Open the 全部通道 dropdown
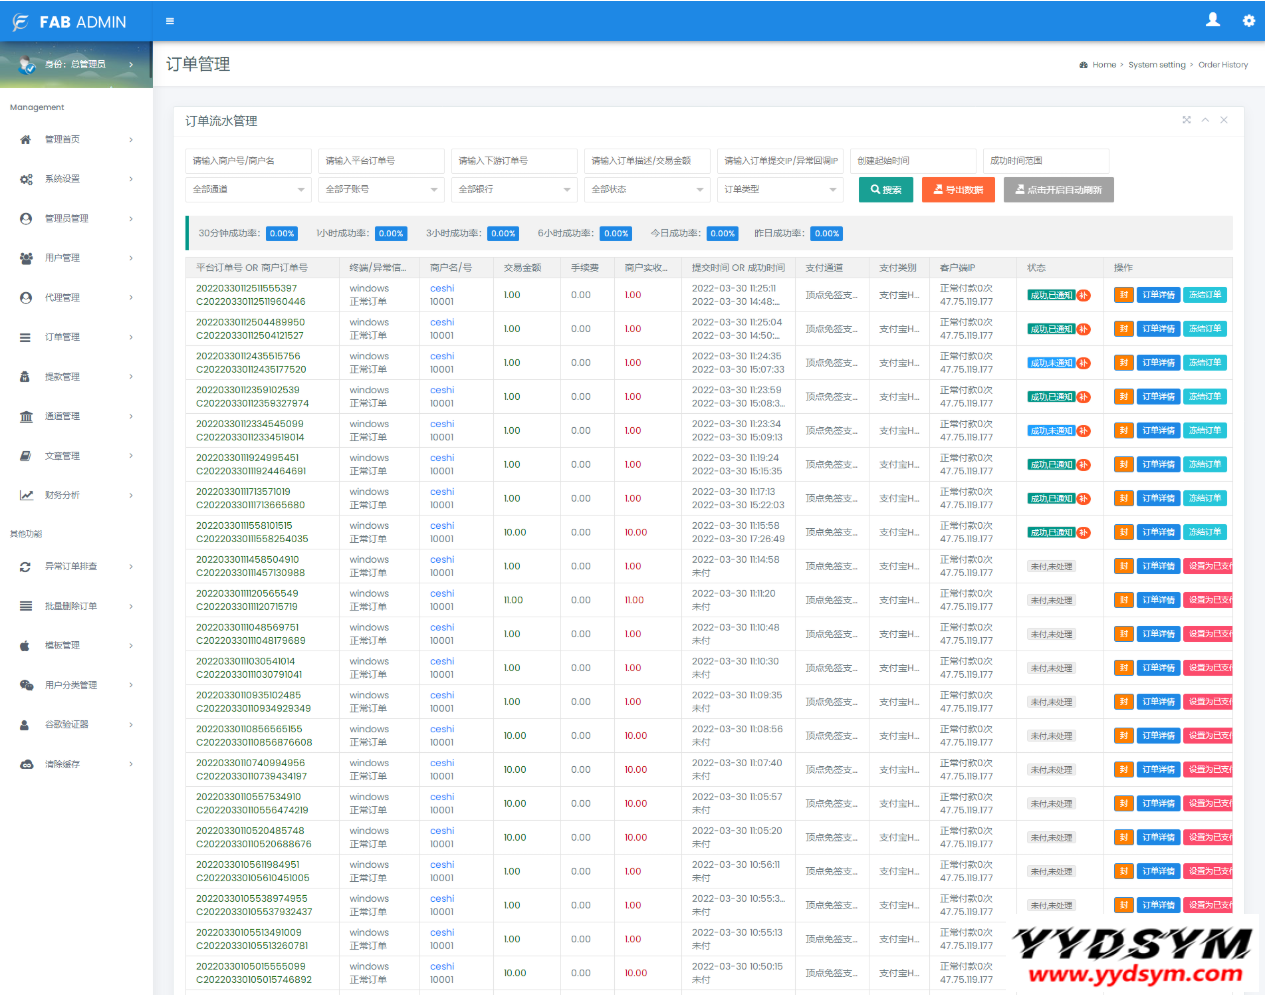 [248, 190]
